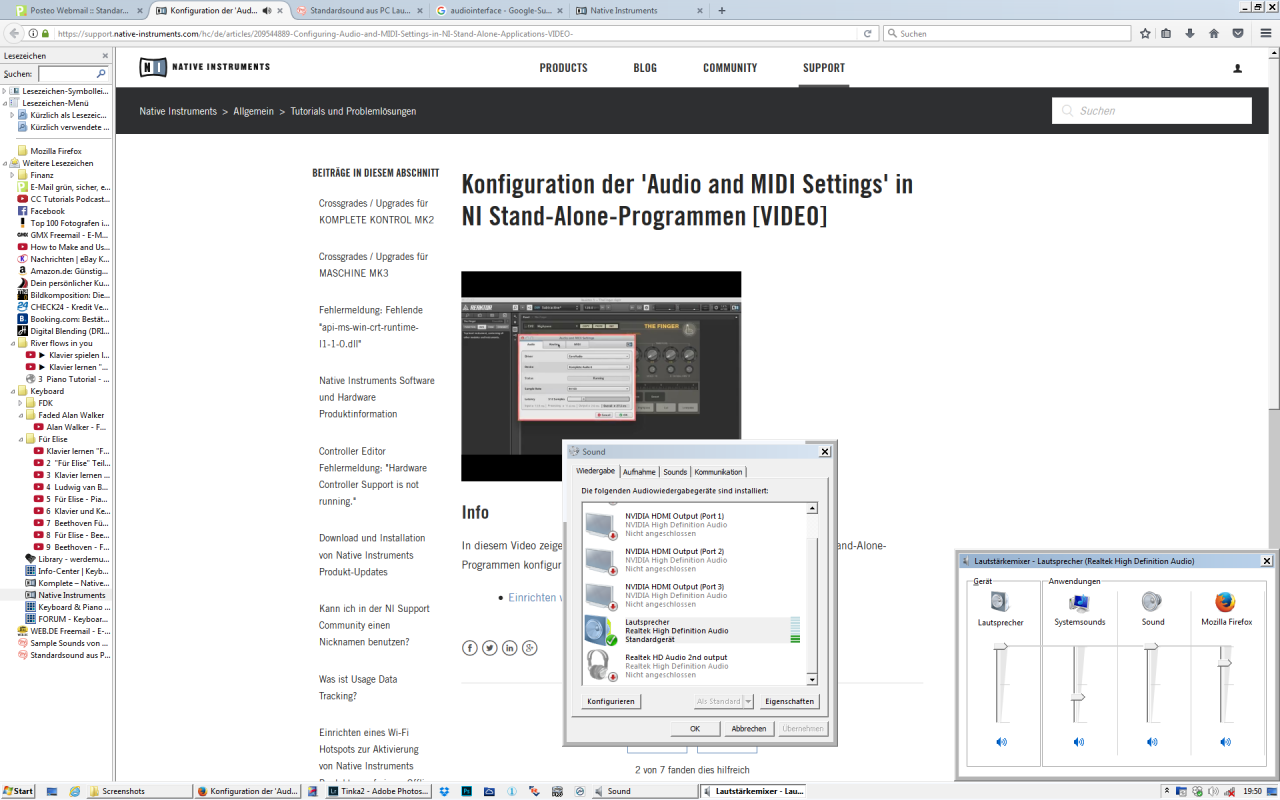Open the Firefox hamburger menu
1280x800 pixels.
(1264, 33)
